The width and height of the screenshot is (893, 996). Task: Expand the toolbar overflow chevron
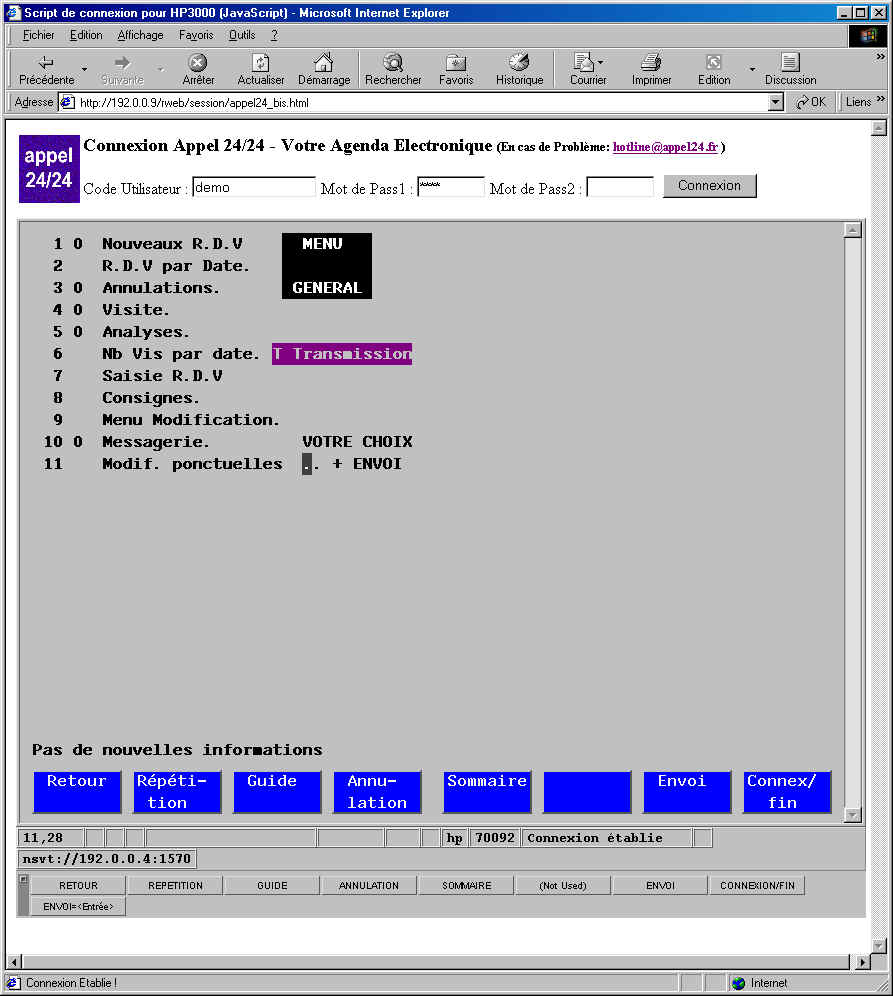880,57
